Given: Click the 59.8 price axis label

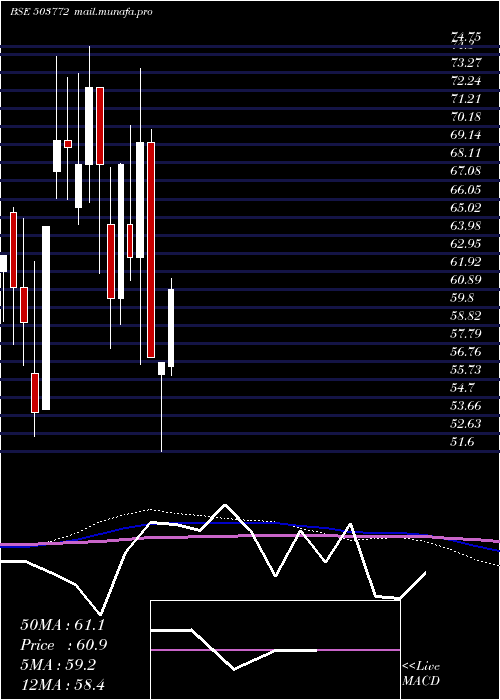Looking at the screenshot, I should click(462, 298).
